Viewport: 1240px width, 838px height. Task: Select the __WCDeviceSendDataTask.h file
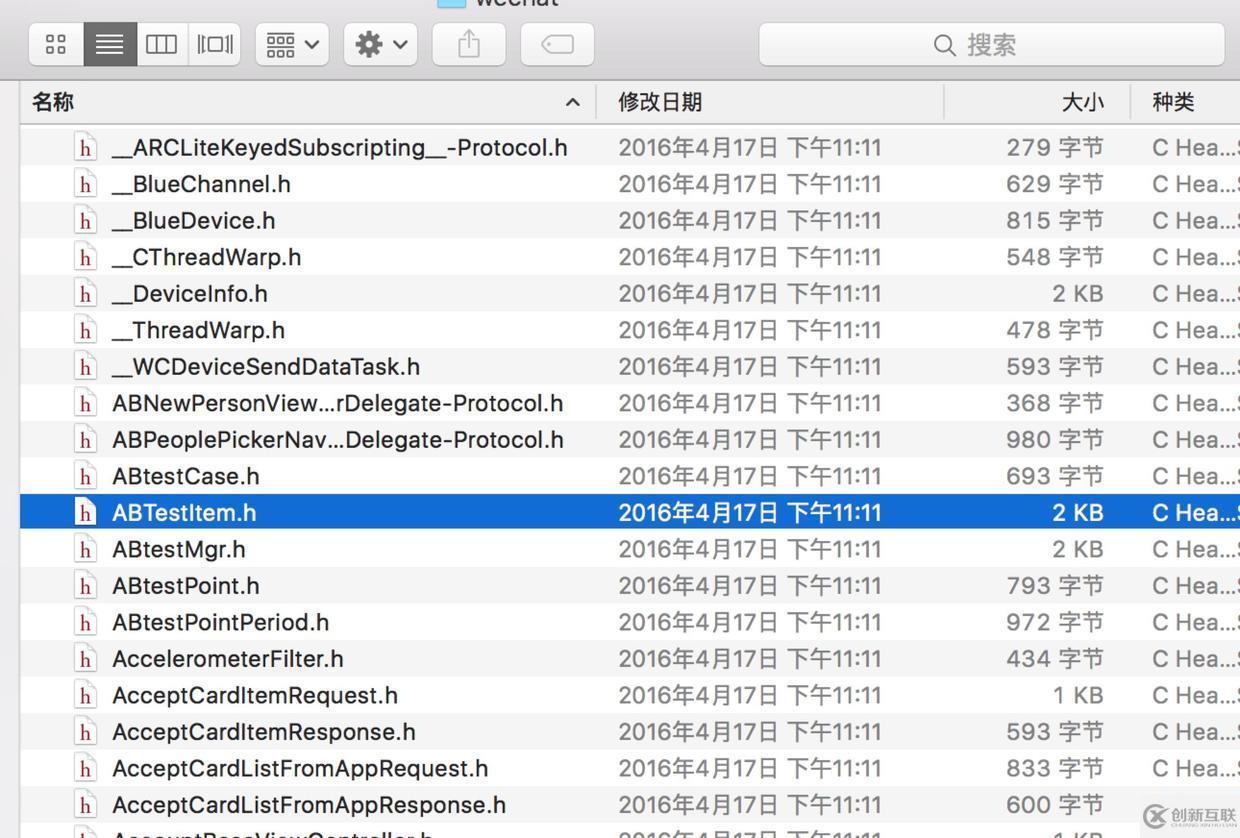(266, 366)
